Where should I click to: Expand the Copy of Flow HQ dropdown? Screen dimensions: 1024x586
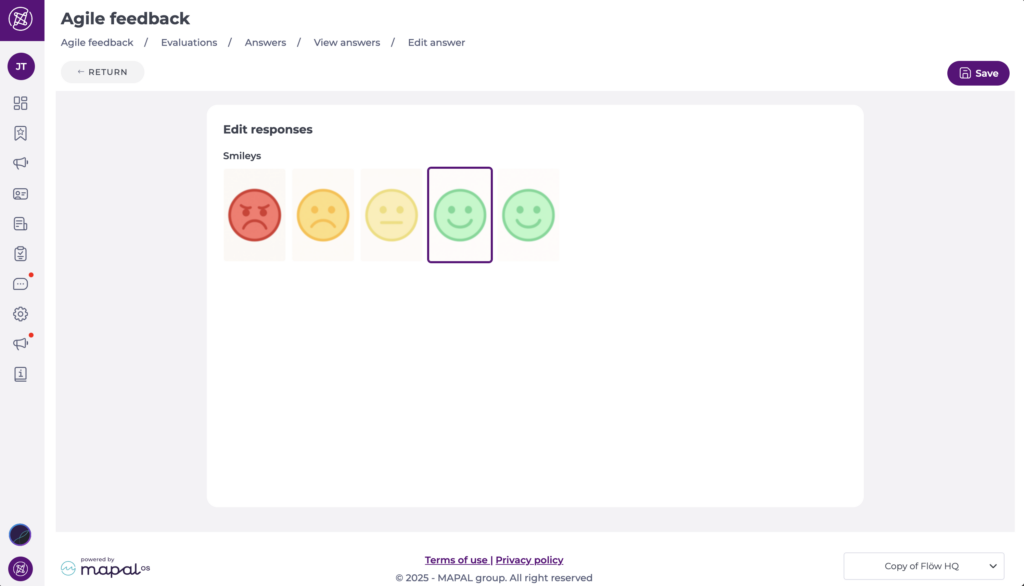coord(923,566)
